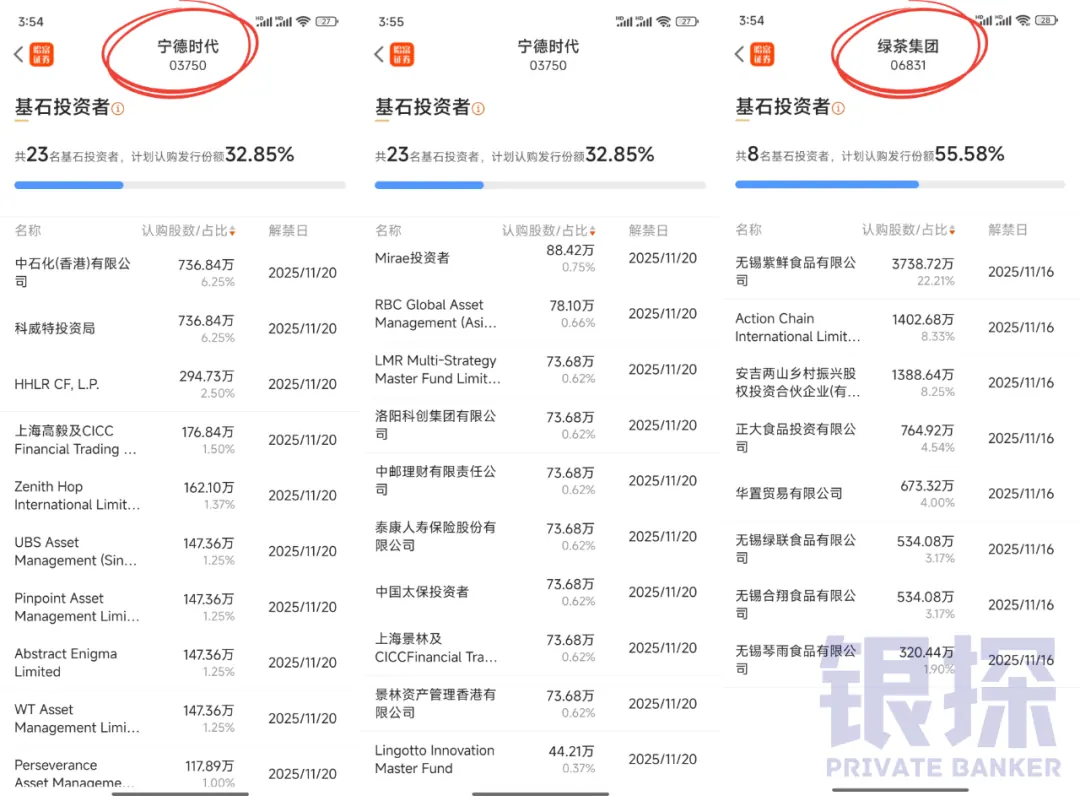Select the HHLR CF, L.P. row
Viewport: 1080px width, 801px height.
[180, 384]
